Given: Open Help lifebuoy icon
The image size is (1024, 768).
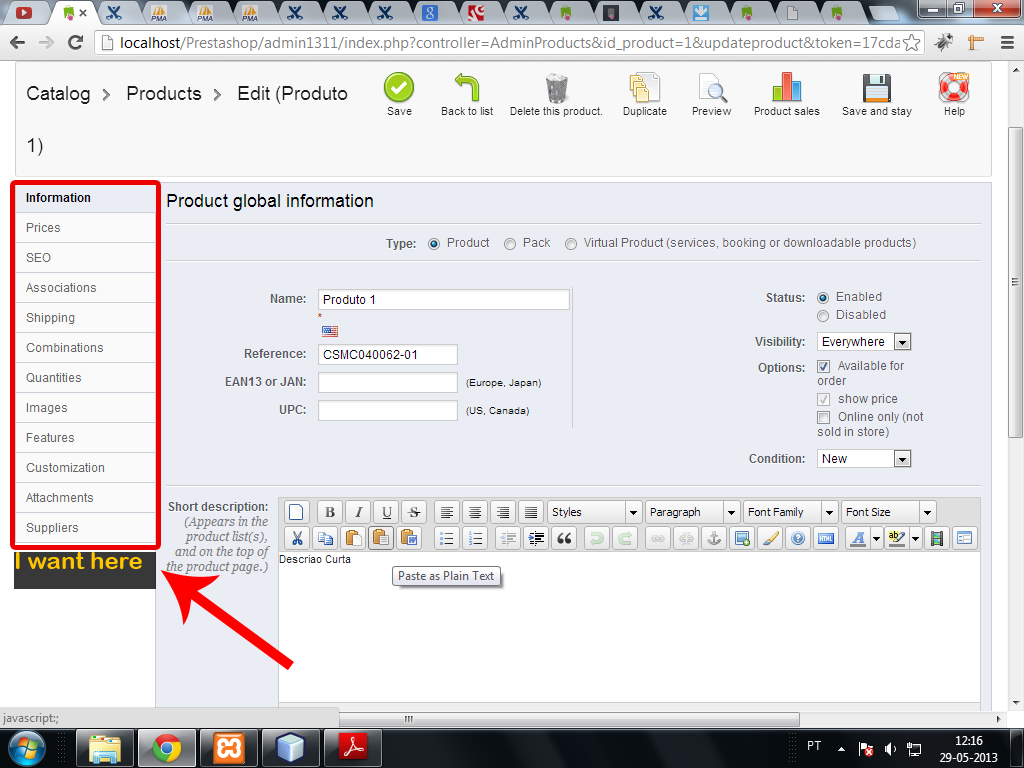Looking at the screenshot, I should 954,88.
